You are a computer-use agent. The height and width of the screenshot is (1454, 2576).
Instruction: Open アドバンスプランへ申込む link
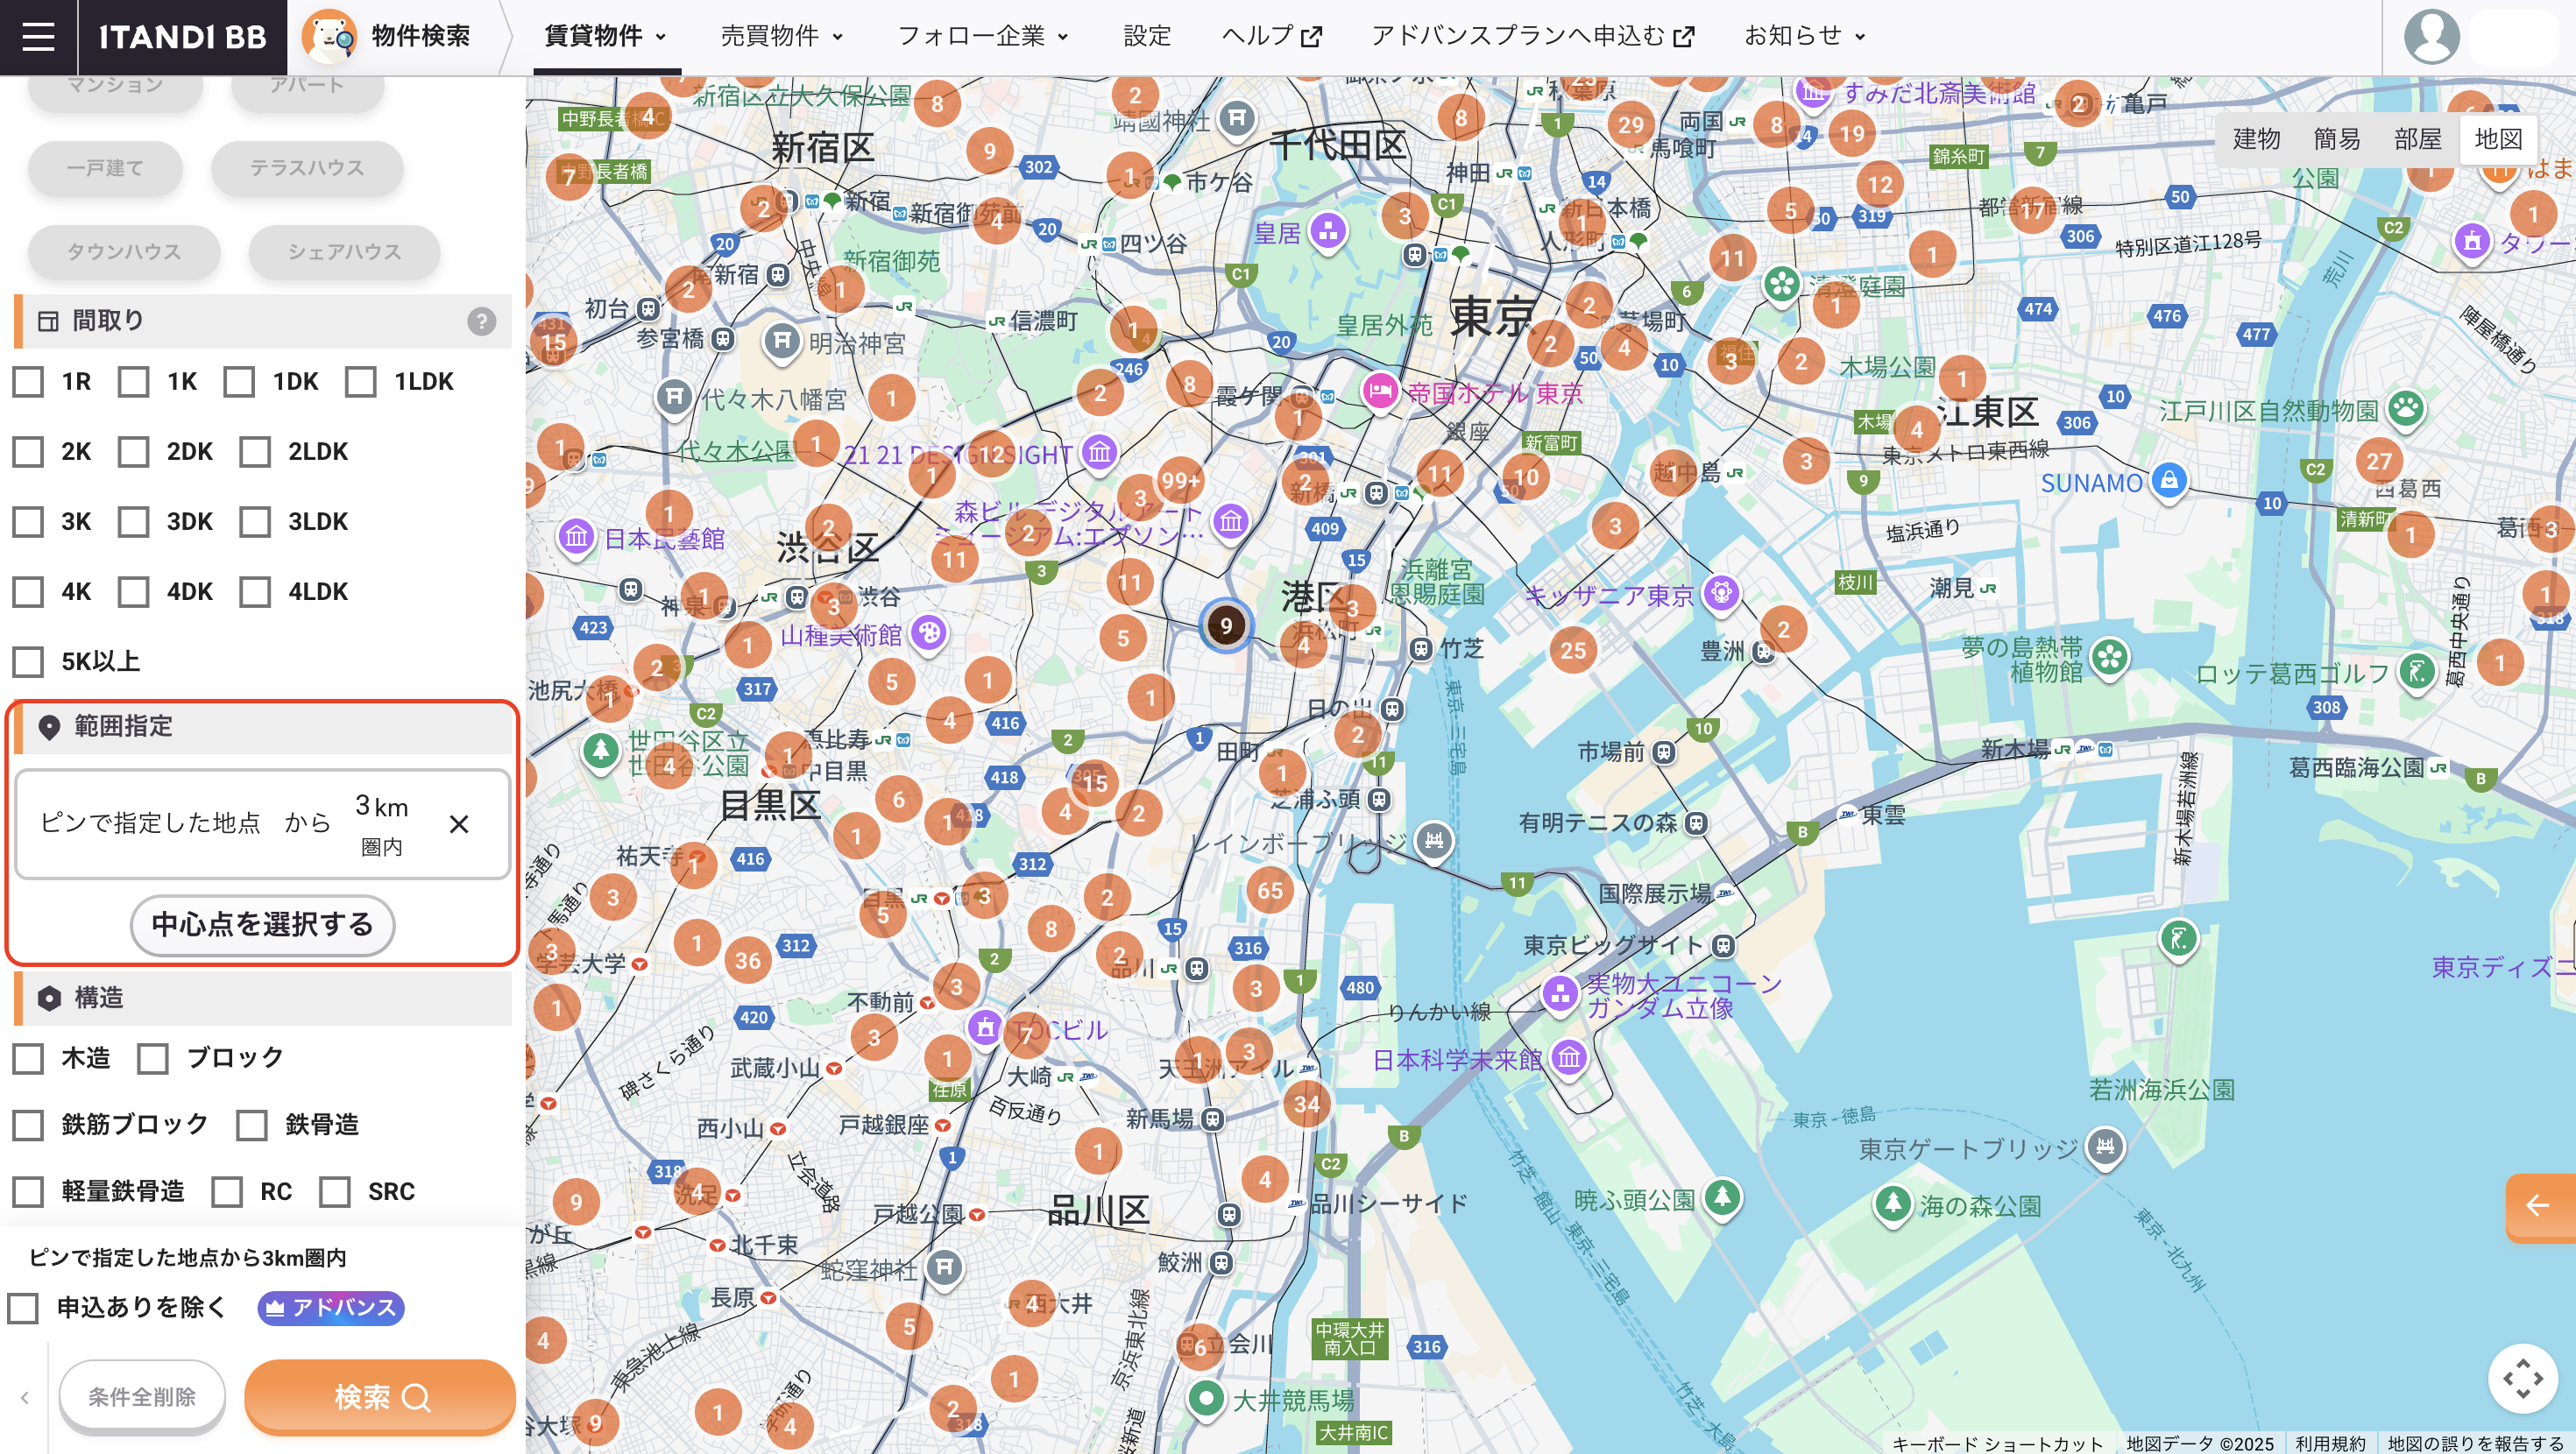(1533, 36)
